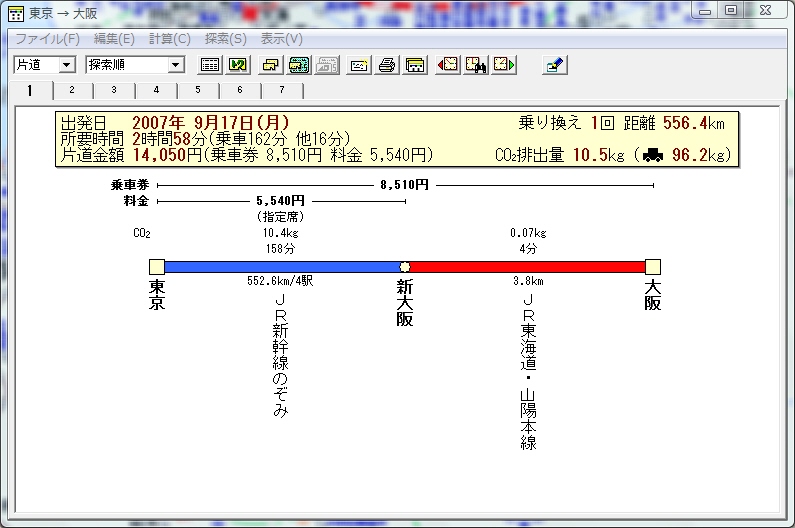
Task: Click the printer icon in toolbar
Action: [387, 65]
